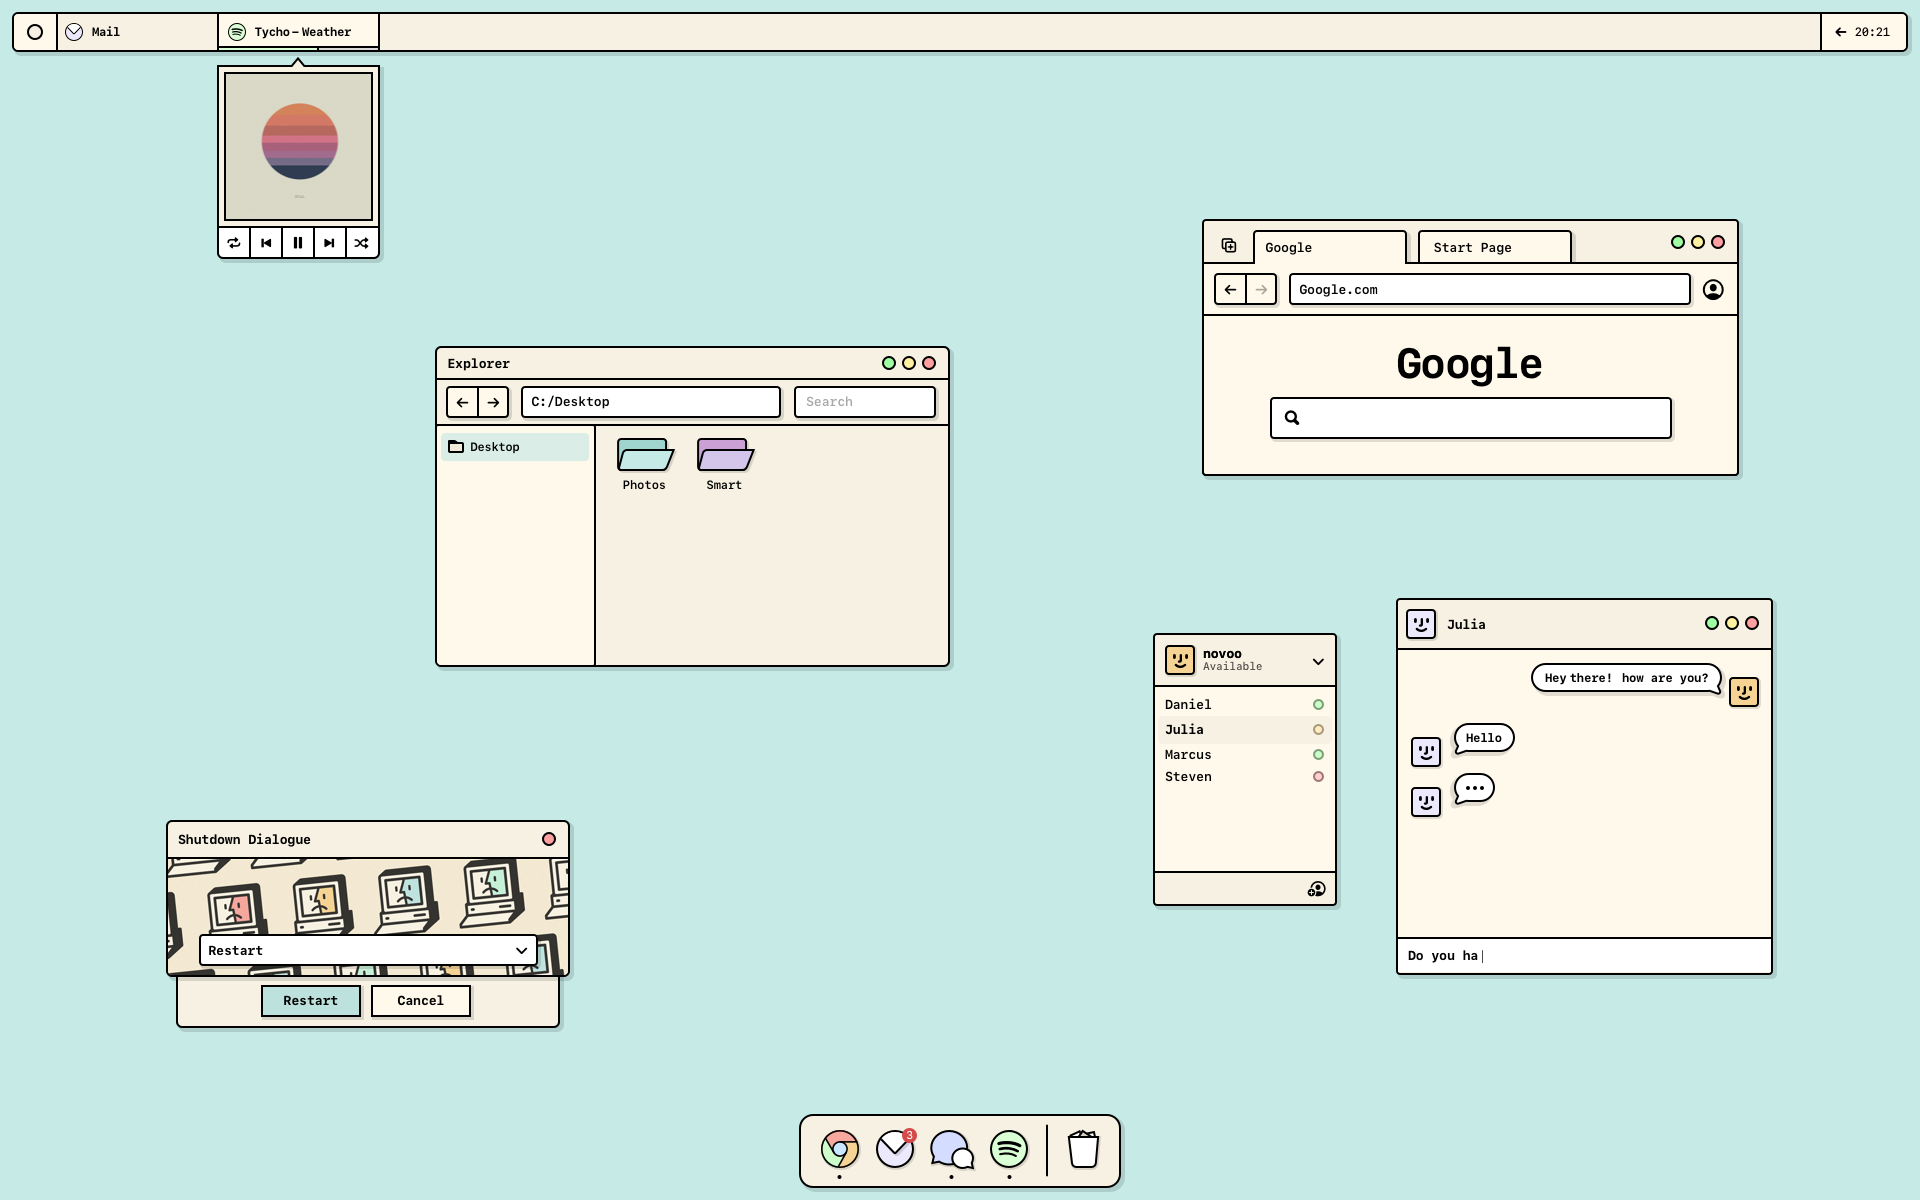This screenshot has width=1920, height=1200.
Task: Click the C:/Desktop path field
Action: pos(651,402)
